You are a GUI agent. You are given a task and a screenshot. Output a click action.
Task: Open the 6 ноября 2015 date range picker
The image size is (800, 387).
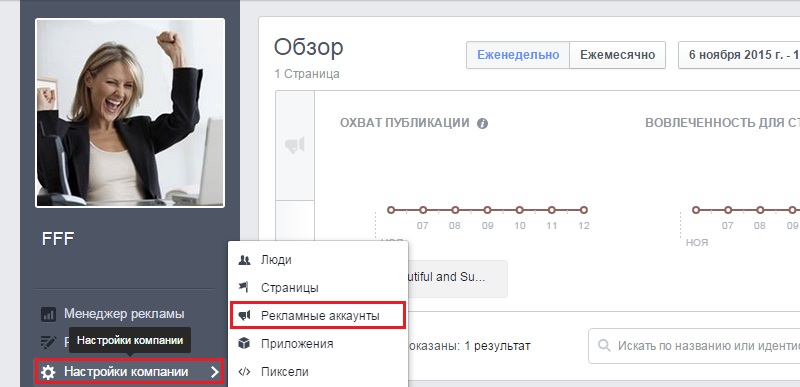(739, 55)
